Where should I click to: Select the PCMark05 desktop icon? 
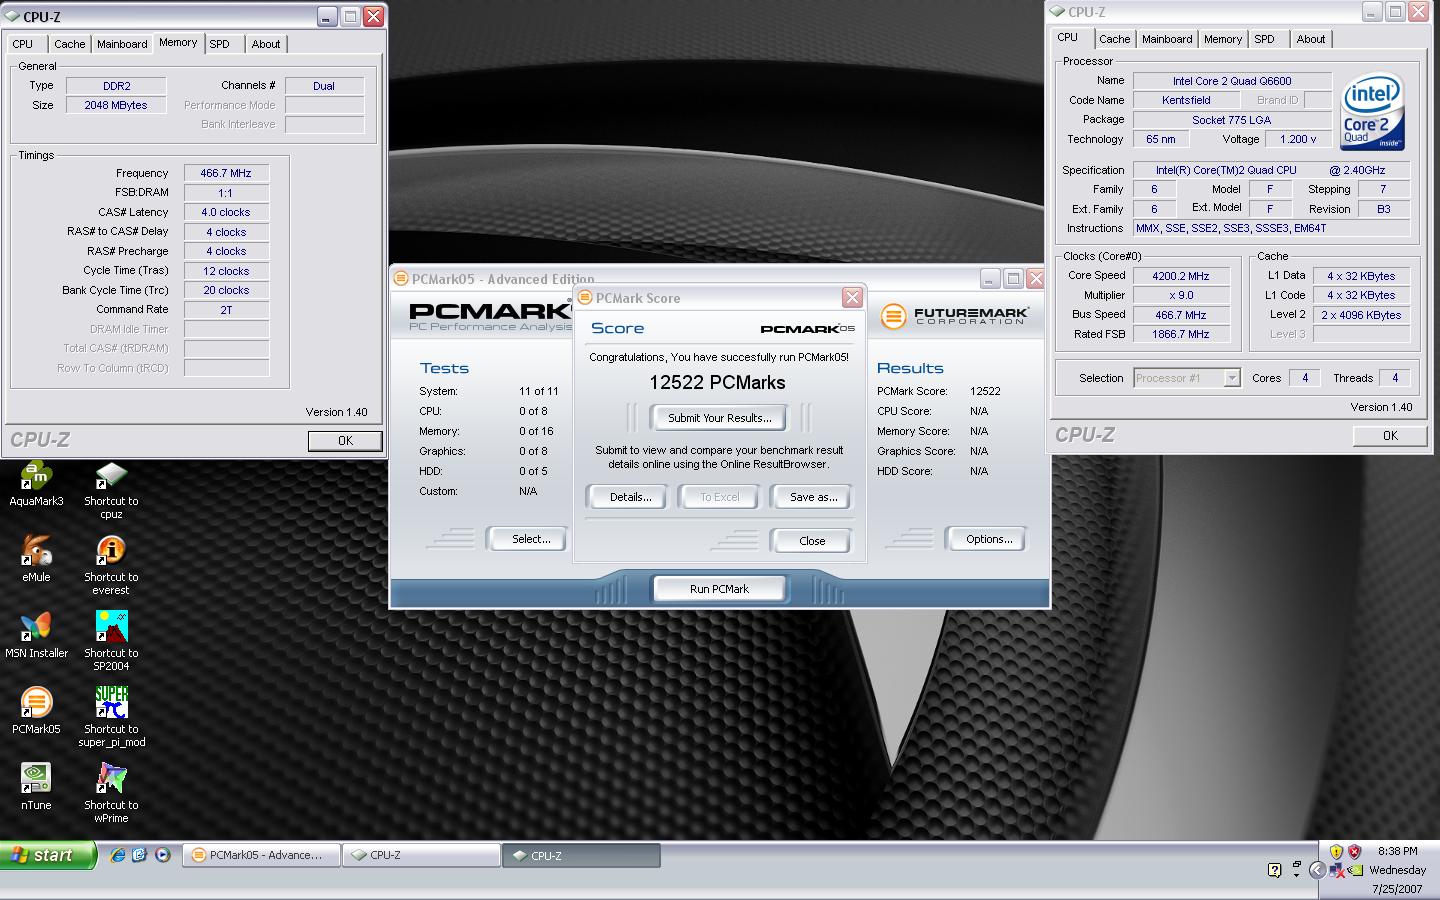click(x=36, y=712)
